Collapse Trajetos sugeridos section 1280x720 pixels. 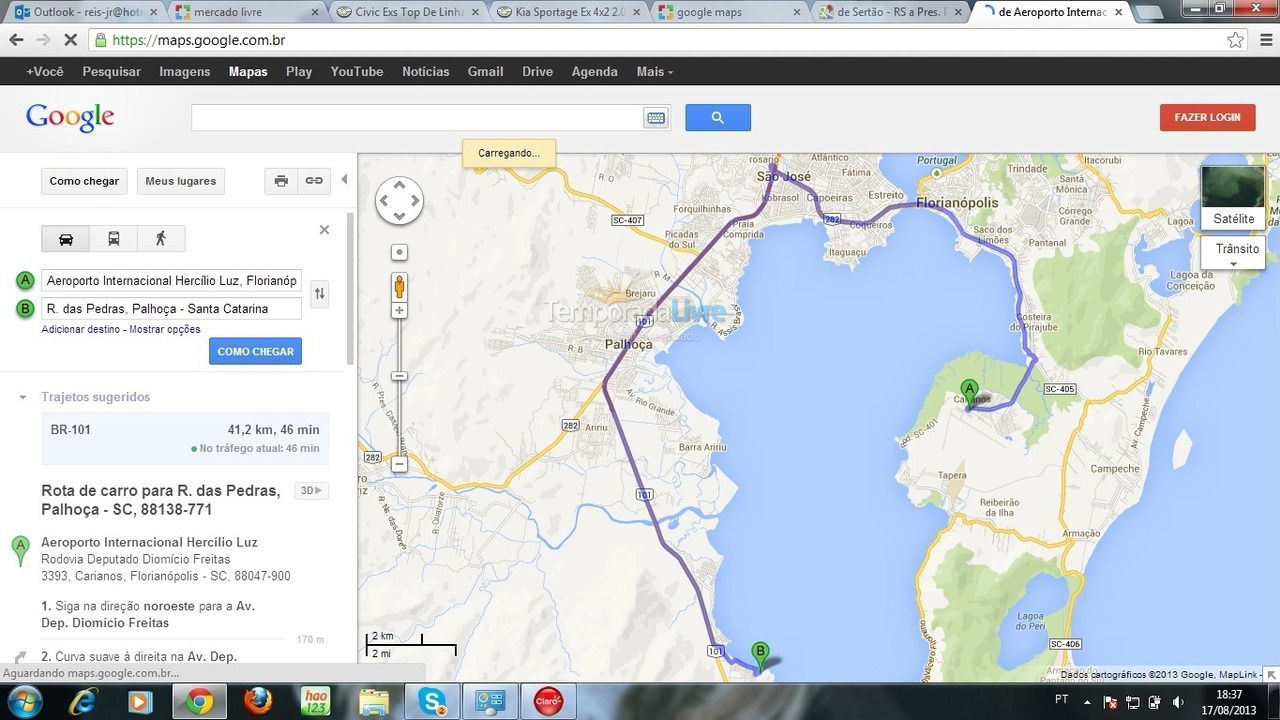click(x=23, y=397)
